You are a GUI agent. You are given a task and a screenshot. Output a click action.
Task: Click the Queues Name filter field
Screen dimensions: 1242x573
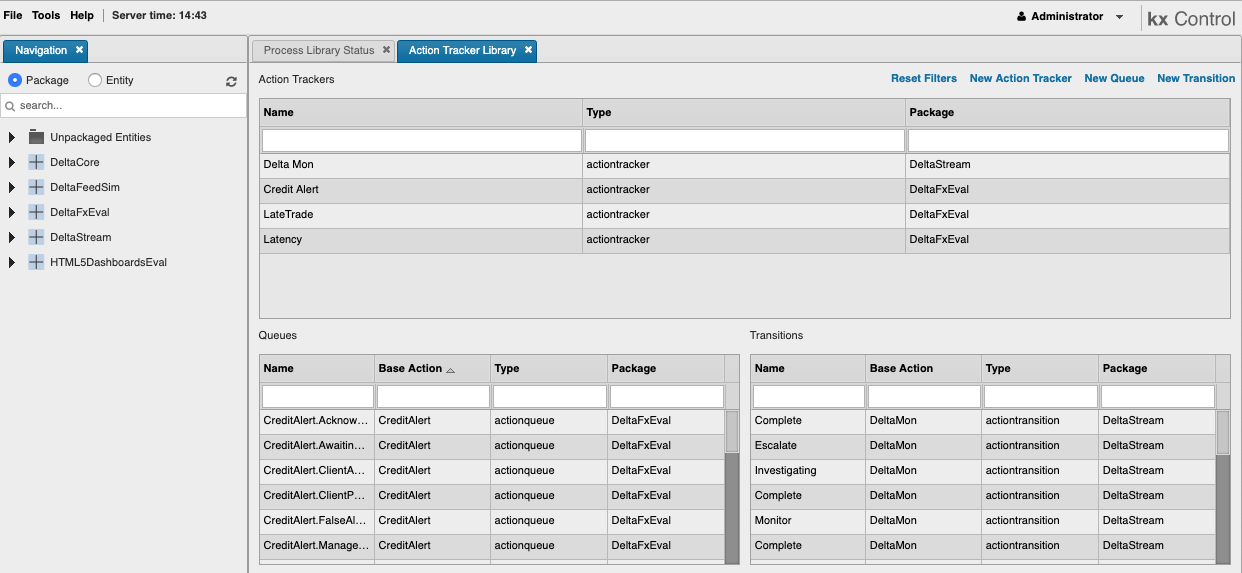[317, 396]
